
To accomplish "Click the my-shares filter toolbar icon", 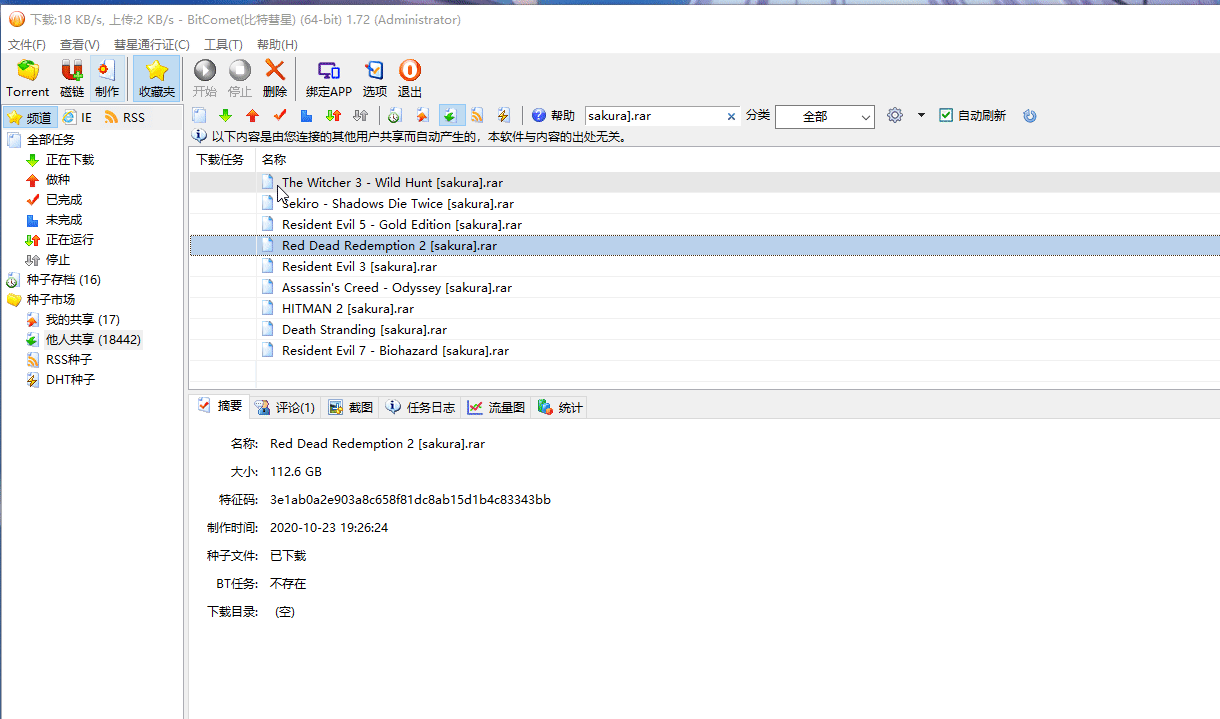I will (x=423, y=116).
